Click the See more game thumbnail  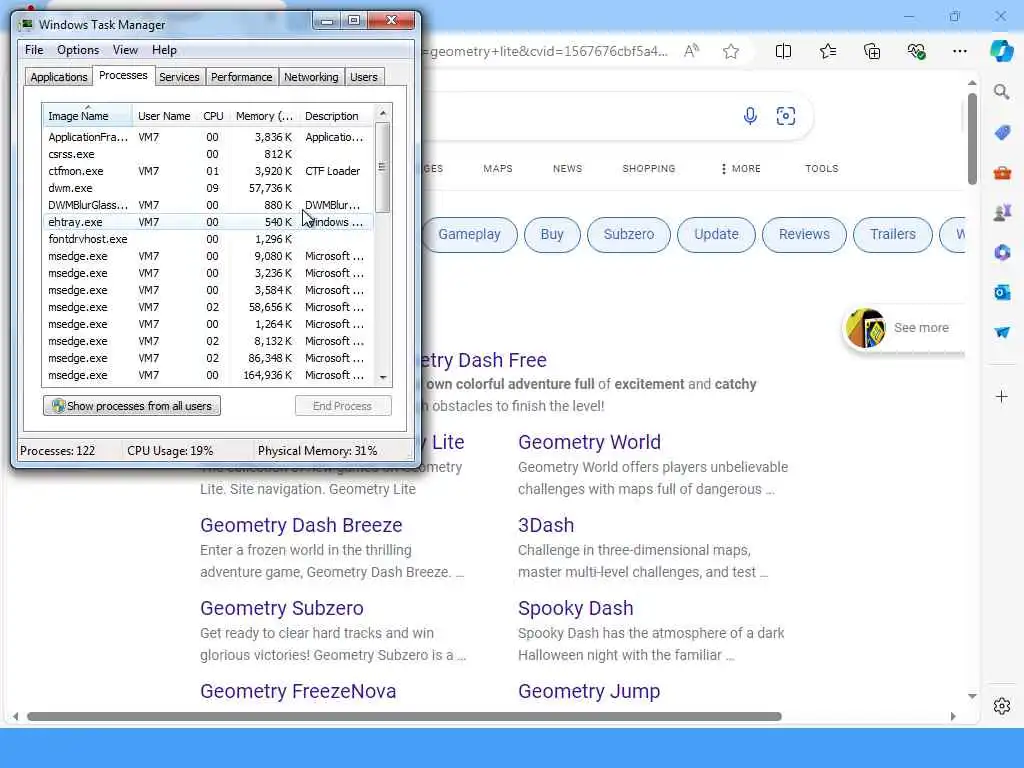[x=865, y=328]
